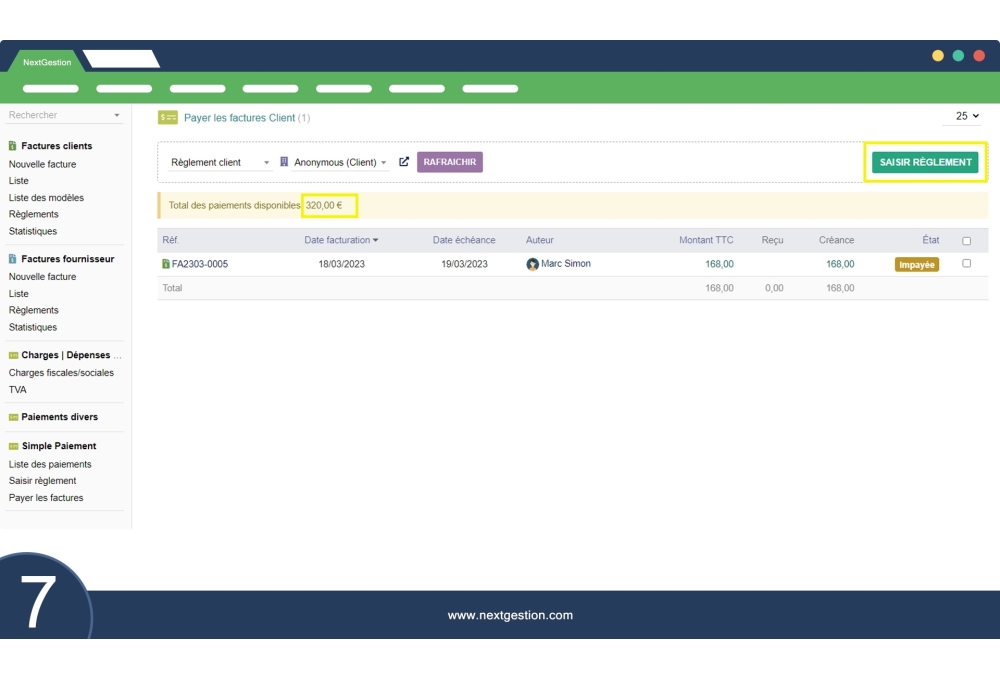The width and height of the screenshot is (1000, 679).
Task: Click the Simple Paiement money icon
Action: point(13,446)
